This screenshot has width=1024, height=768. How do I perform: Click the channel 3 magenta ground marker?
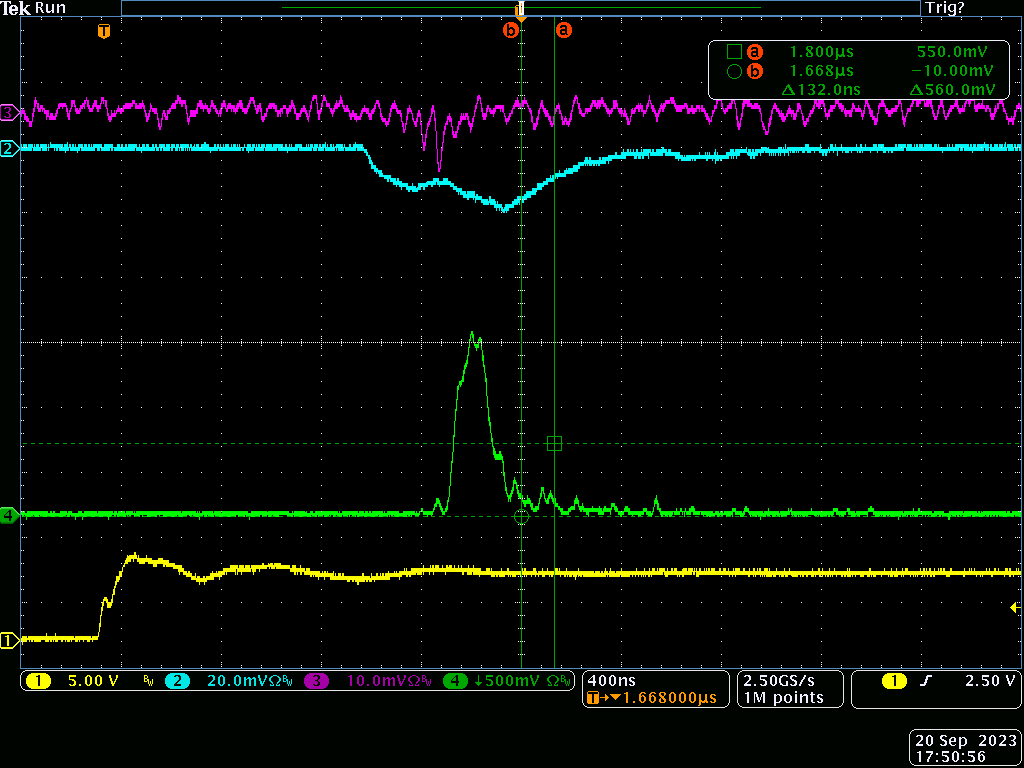[x=9, y=113]
